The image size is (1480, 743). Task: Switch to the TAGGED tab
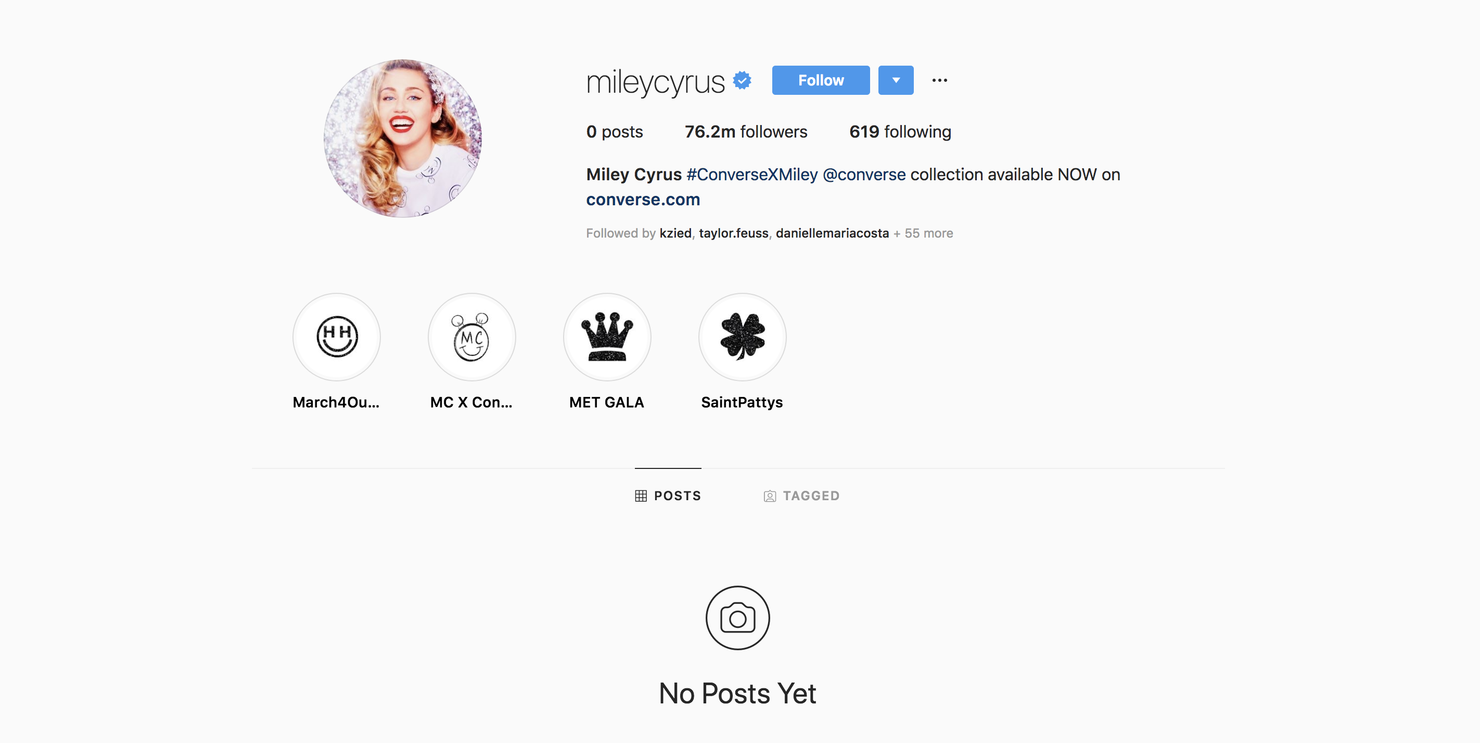[801, 496]
